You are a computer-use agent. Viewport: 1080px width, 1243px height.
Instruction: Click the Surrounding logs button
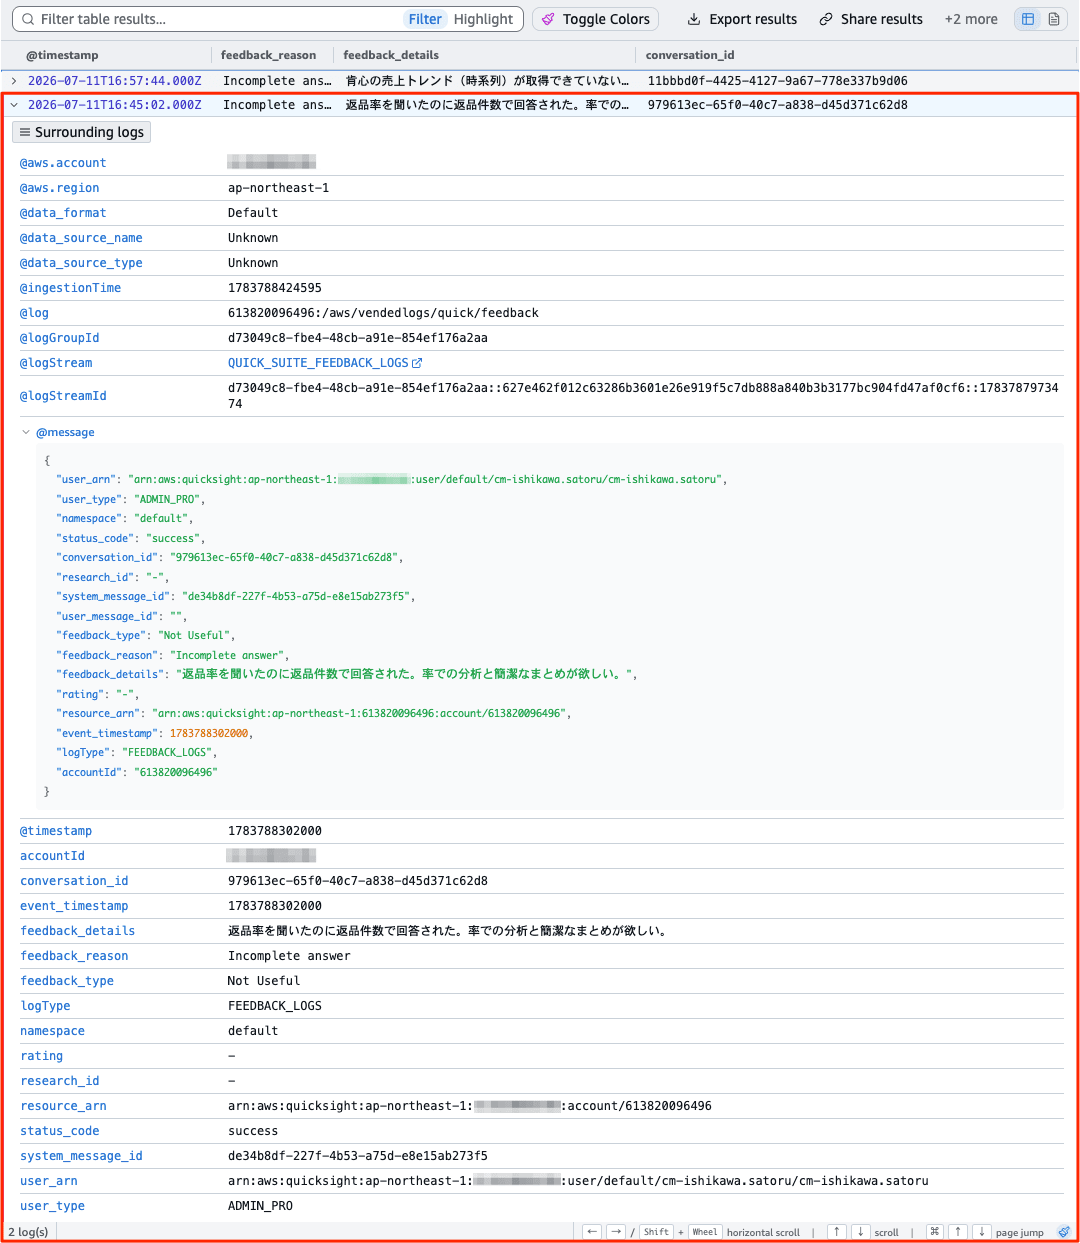pos(81,132)
